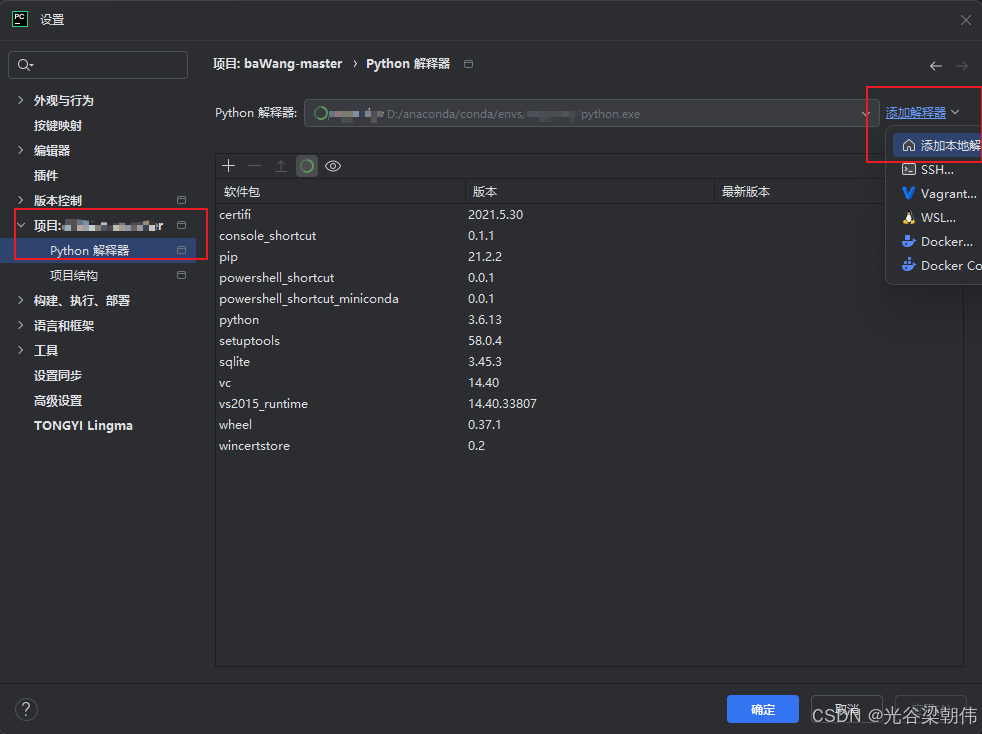Sort by 版本 column header

coord(590,192)
